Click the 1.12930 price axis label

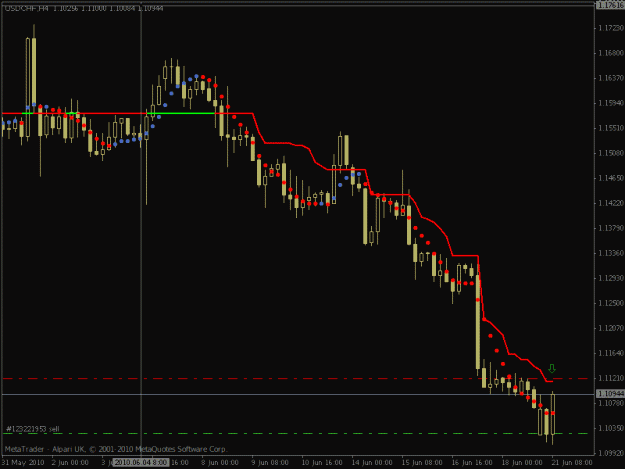611,278
